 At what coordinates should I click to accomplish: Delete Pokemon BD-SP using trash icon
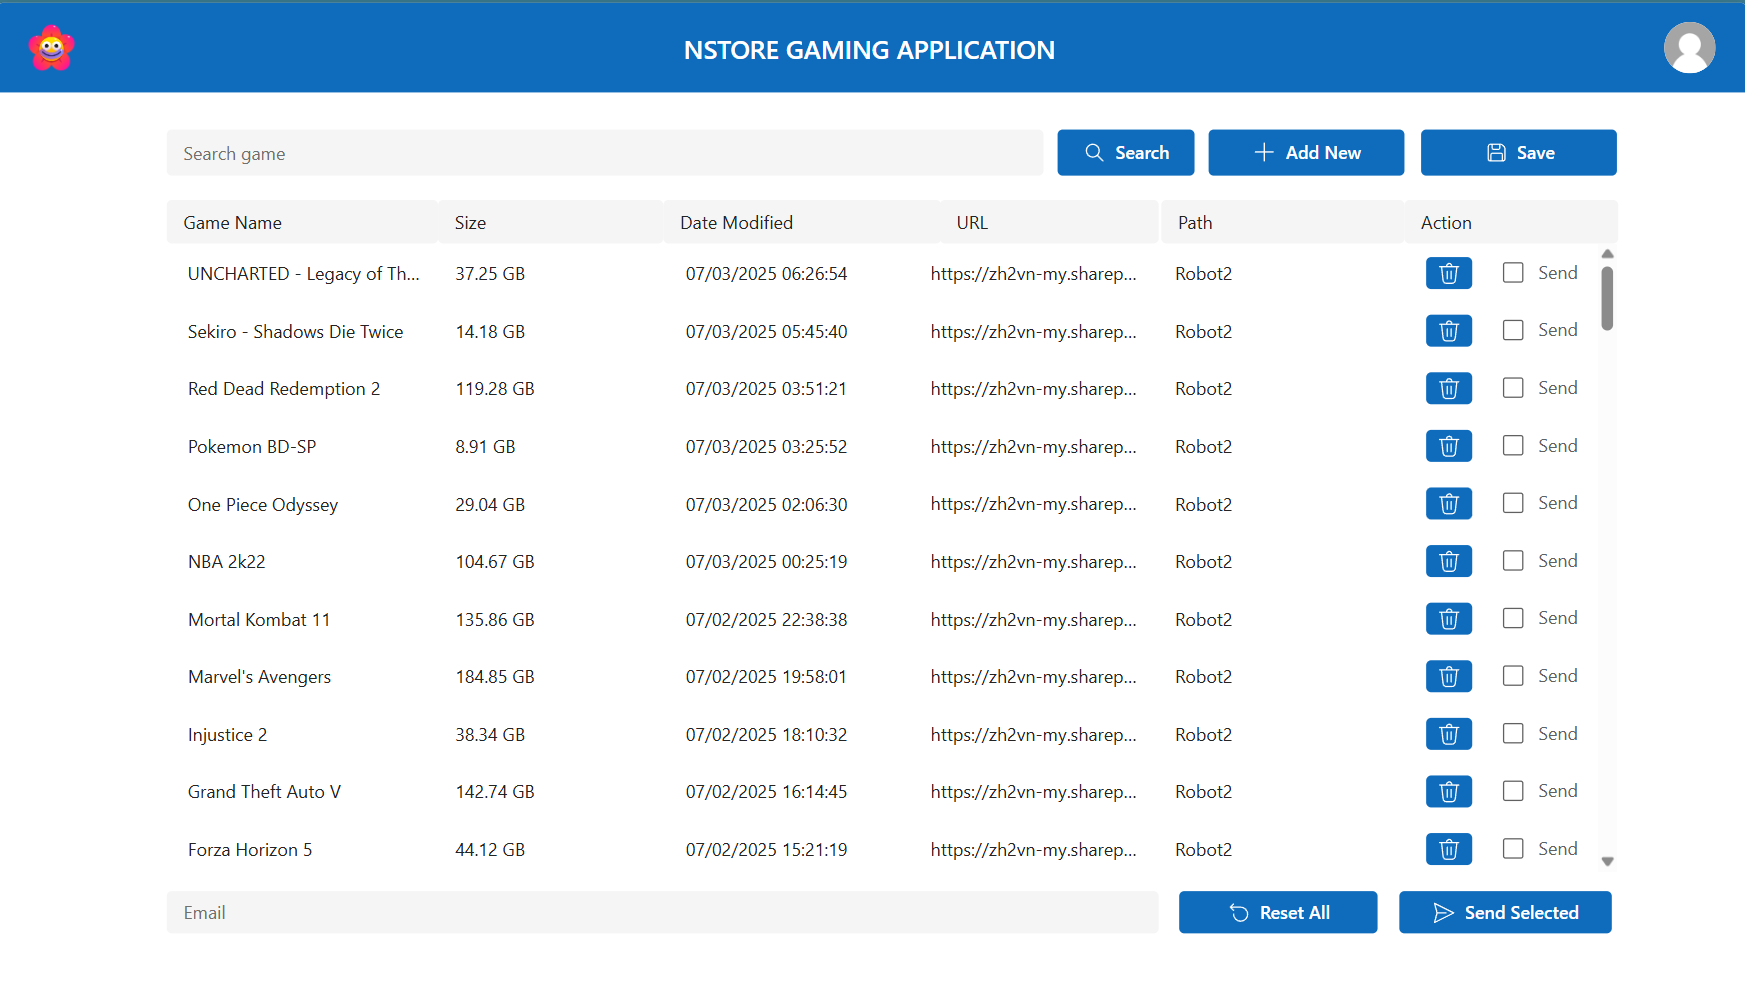pyautogui.click(x=1448, y=446)
